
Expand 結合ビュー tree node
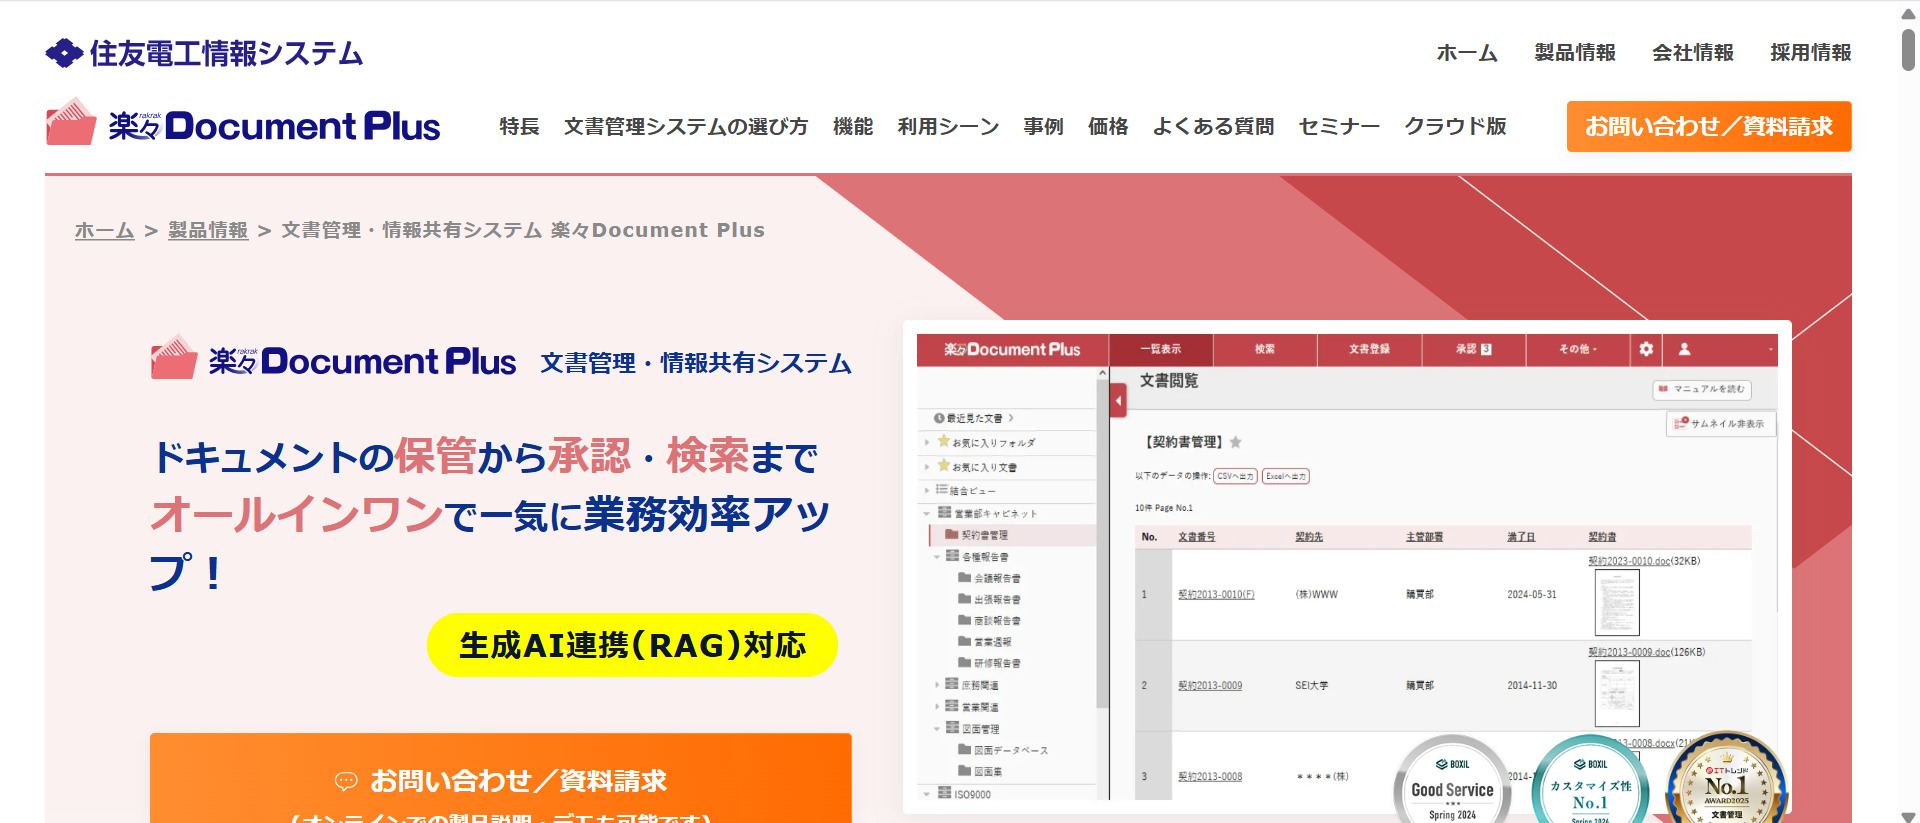[x=927, y=490]
